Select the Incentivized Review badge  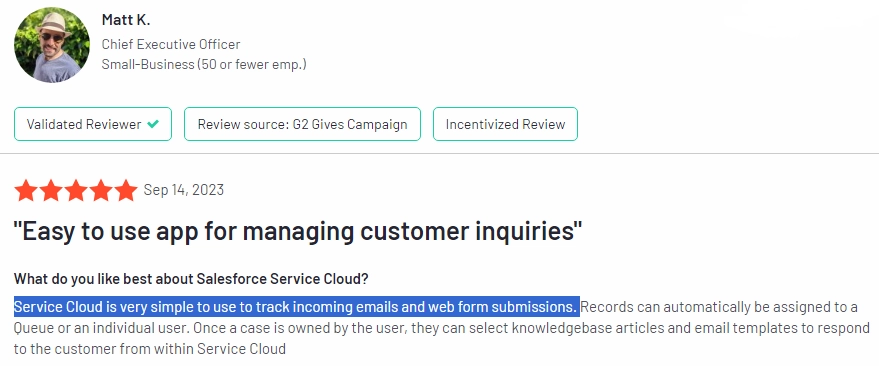[505, 124]
